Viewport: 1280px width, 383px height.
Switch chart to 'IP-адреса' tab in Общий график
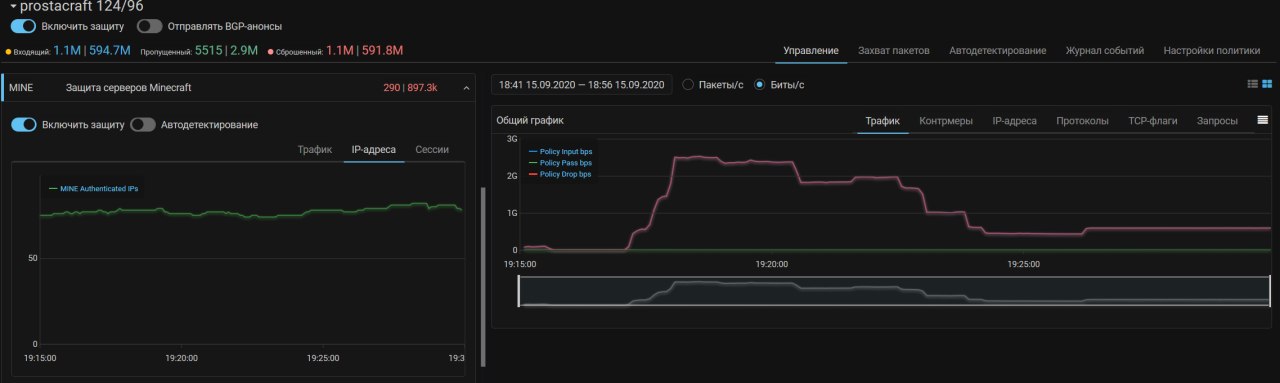(1014, 121)
